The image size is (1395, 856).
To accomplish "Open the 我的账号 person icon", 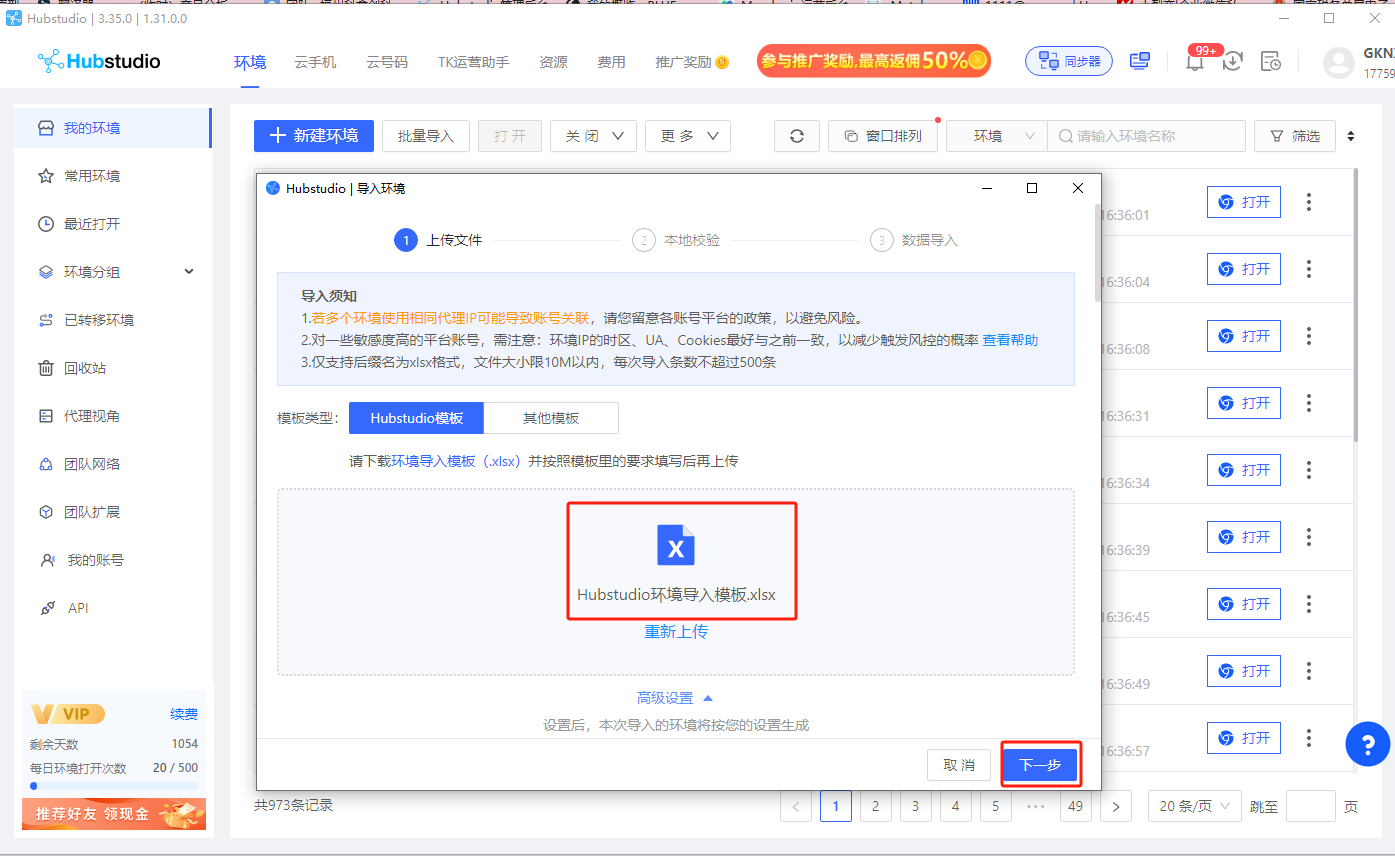I will pos(47,560).
